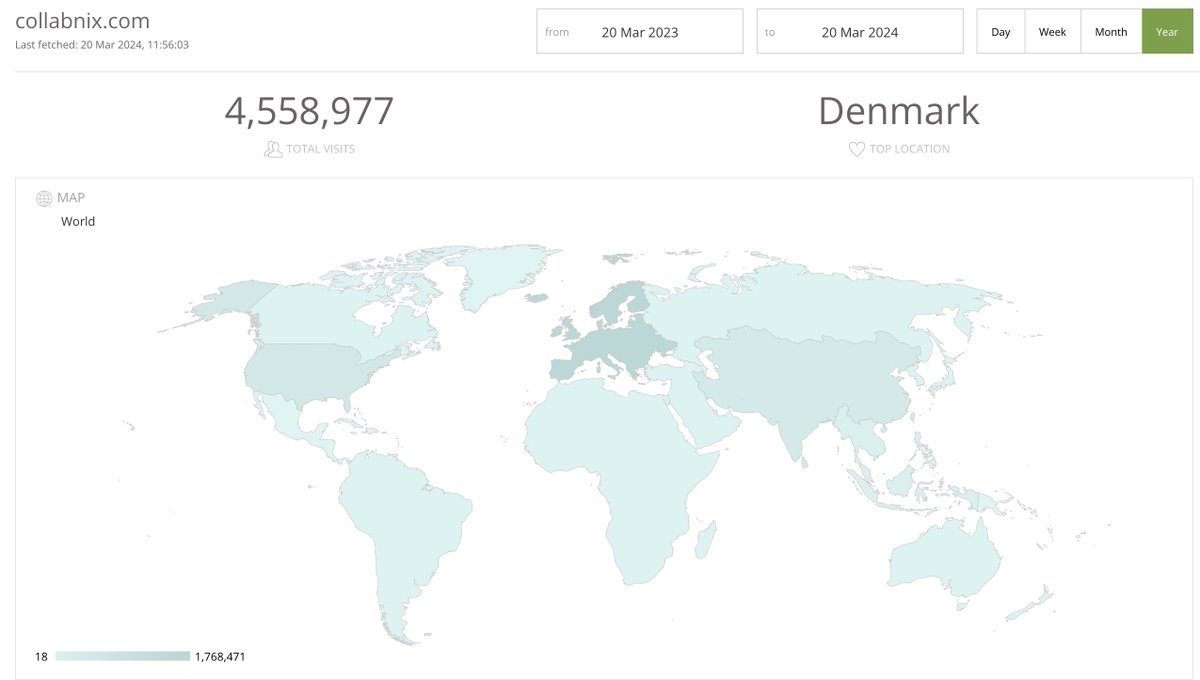
Task: Select Brazil on the map
Action: [425, 520]
